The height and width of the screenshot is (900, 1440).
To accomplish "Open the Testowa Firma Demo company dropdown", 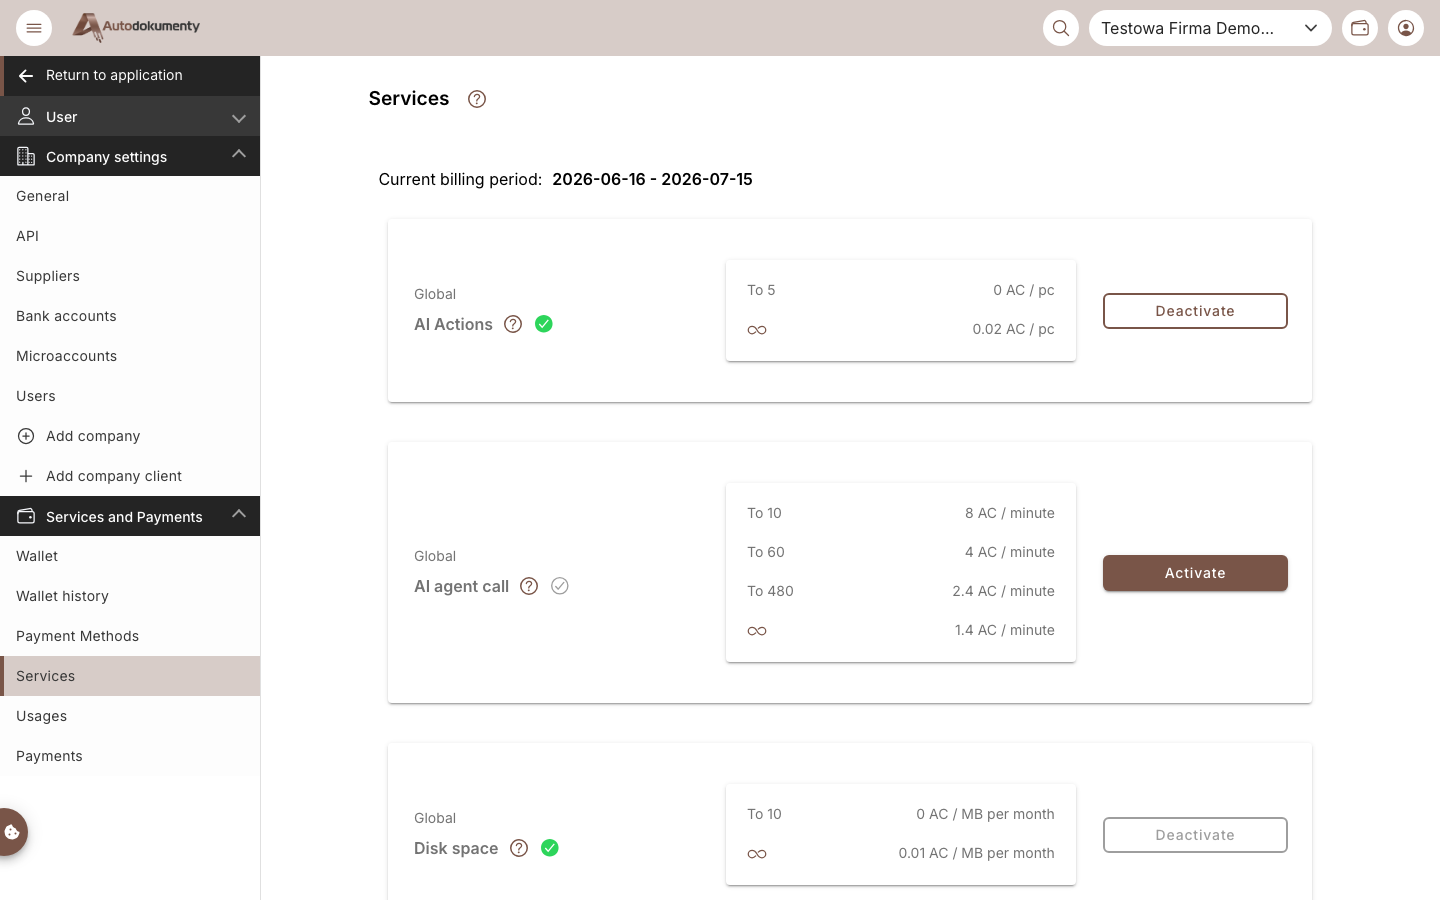I will coord(1210,28).
